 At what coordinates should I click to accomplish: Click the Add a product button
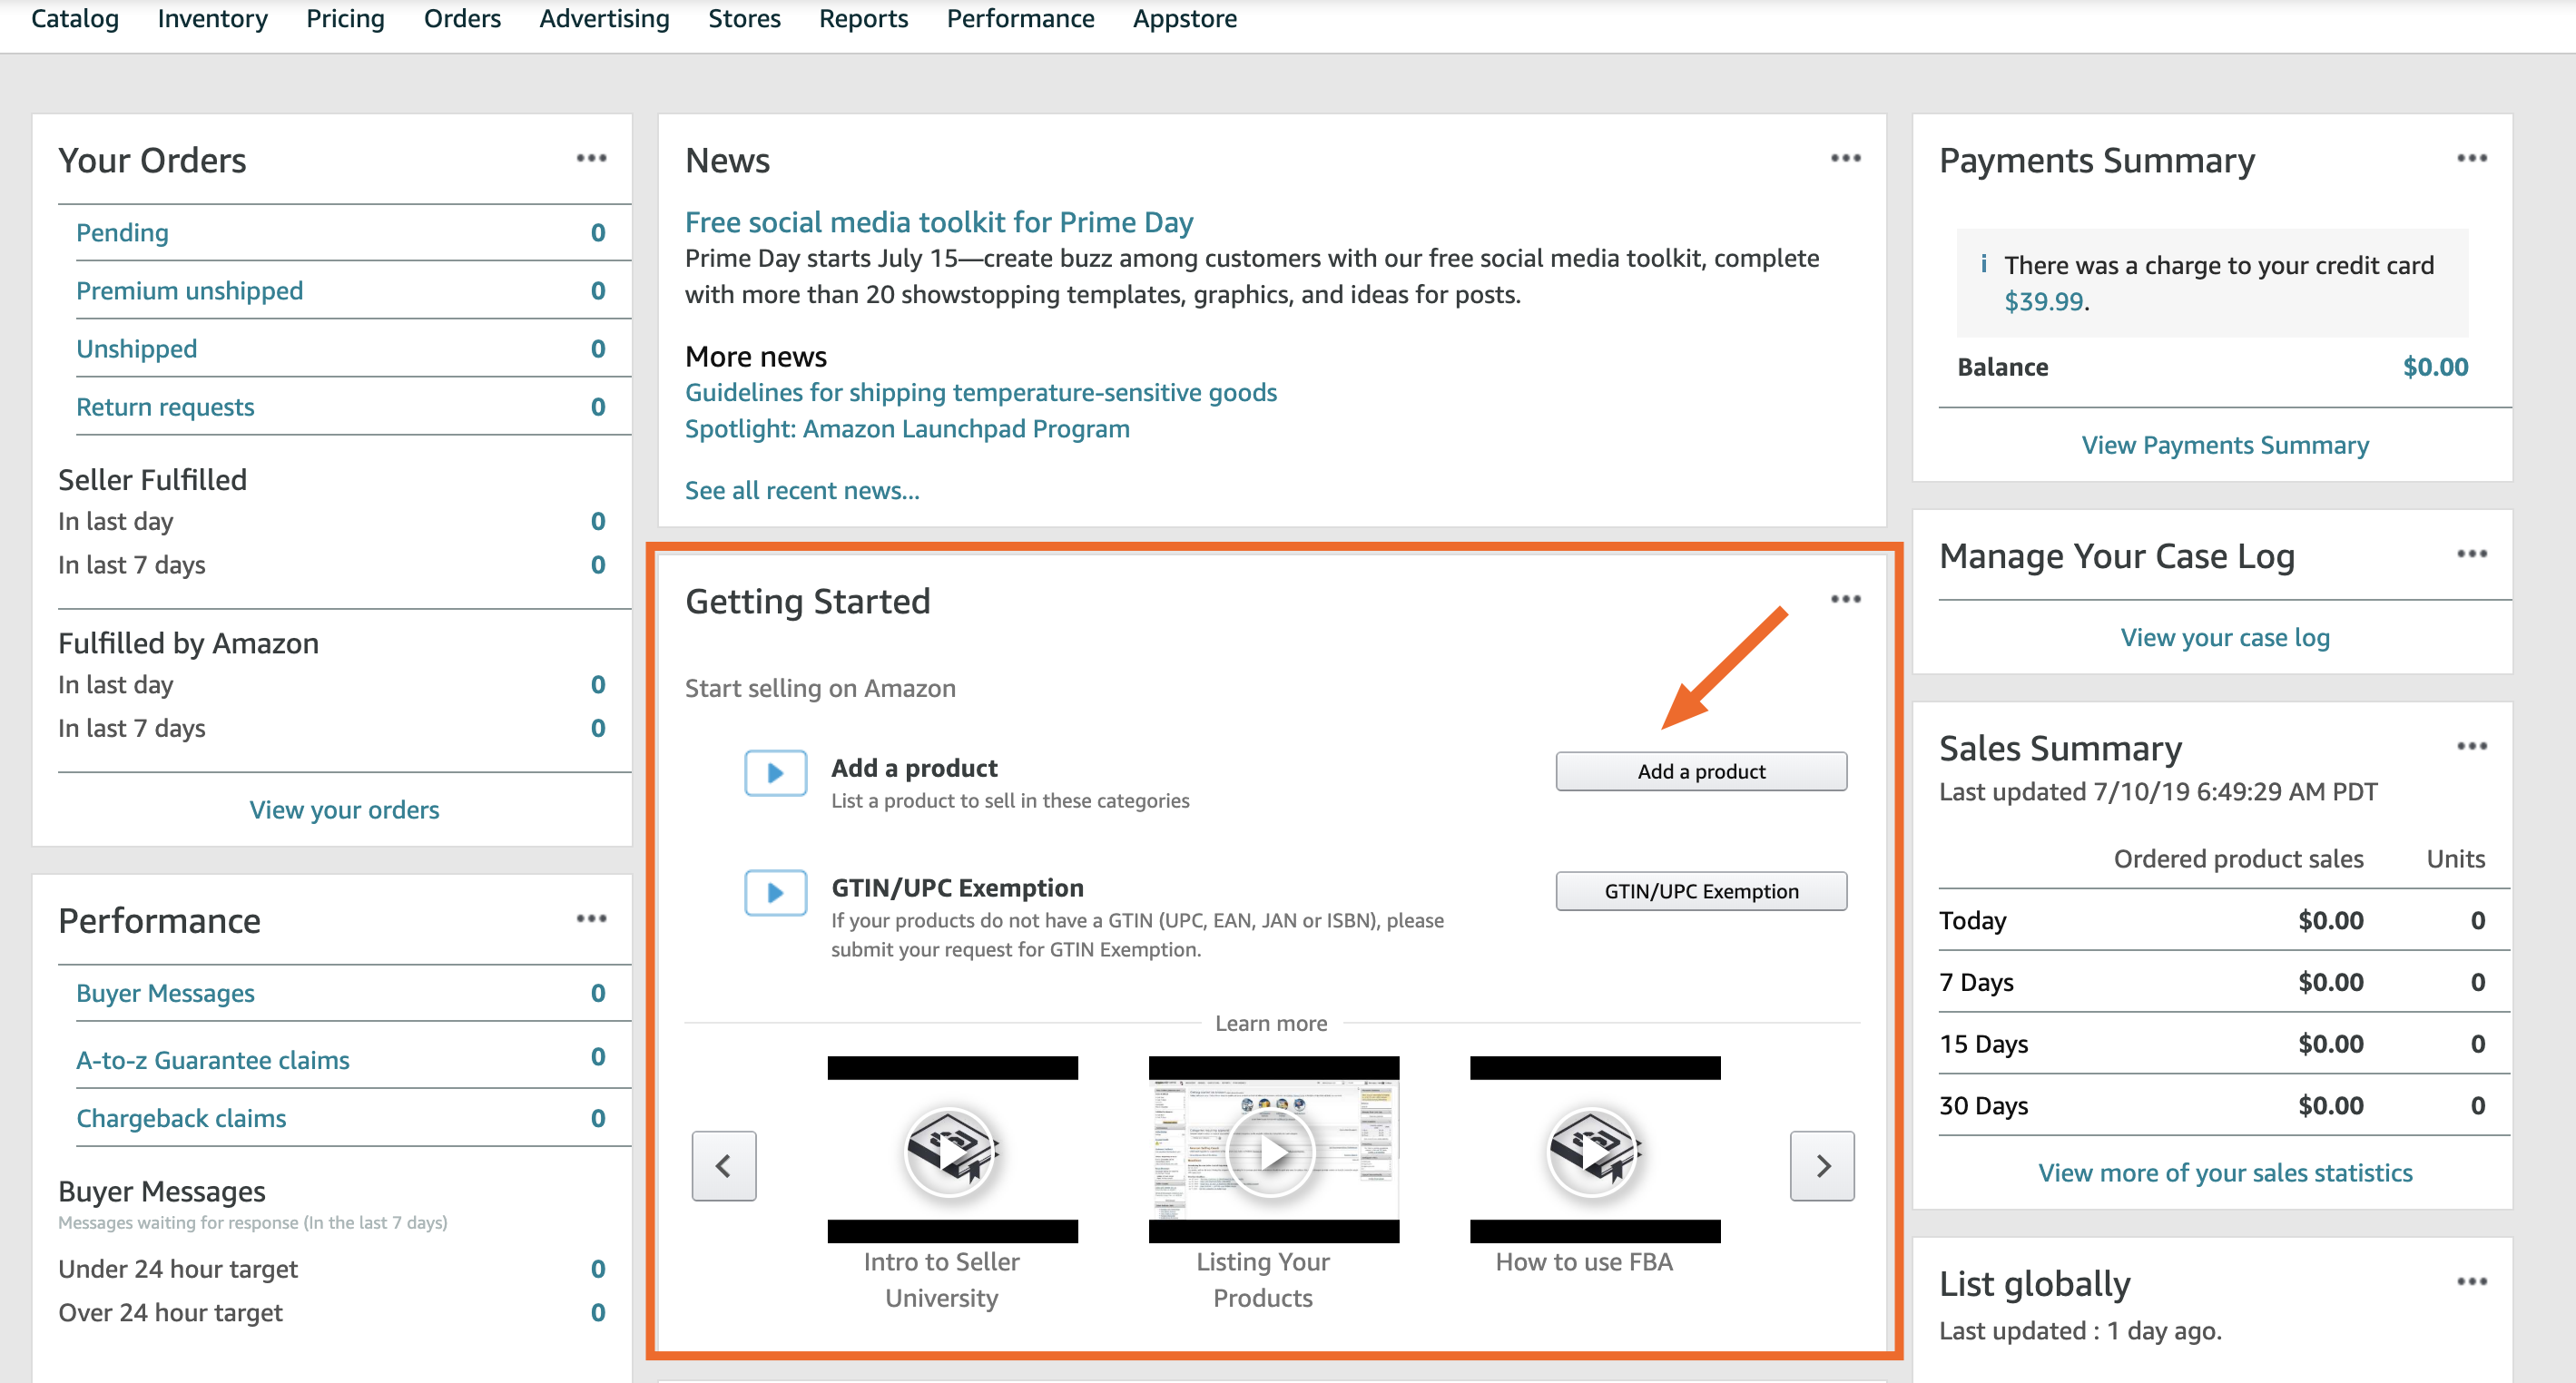(1700, 771)
